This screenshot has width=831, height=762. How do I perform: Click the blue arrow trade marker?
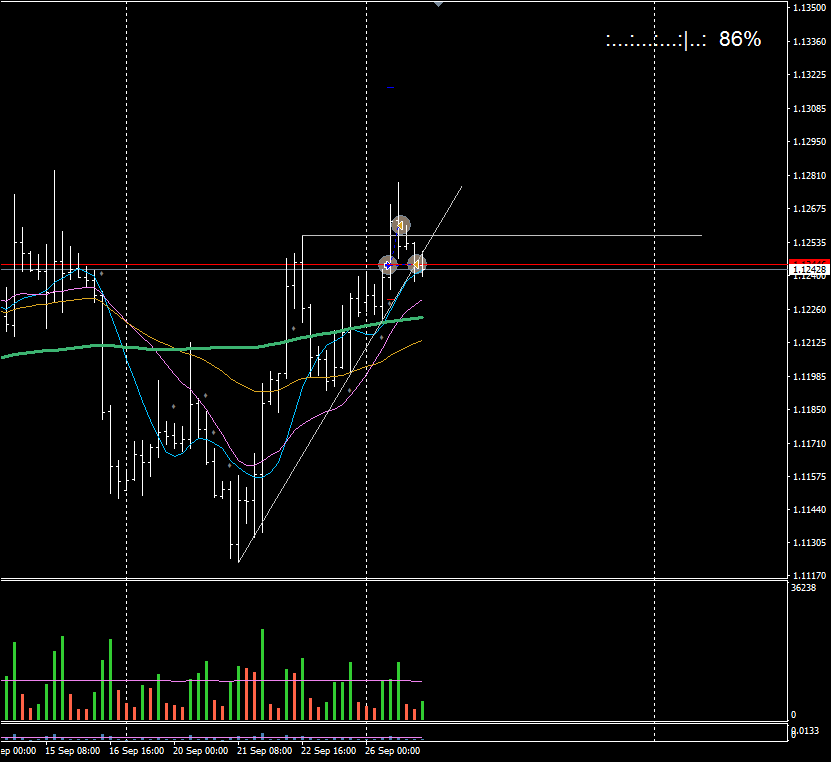[x=388, y=265]
